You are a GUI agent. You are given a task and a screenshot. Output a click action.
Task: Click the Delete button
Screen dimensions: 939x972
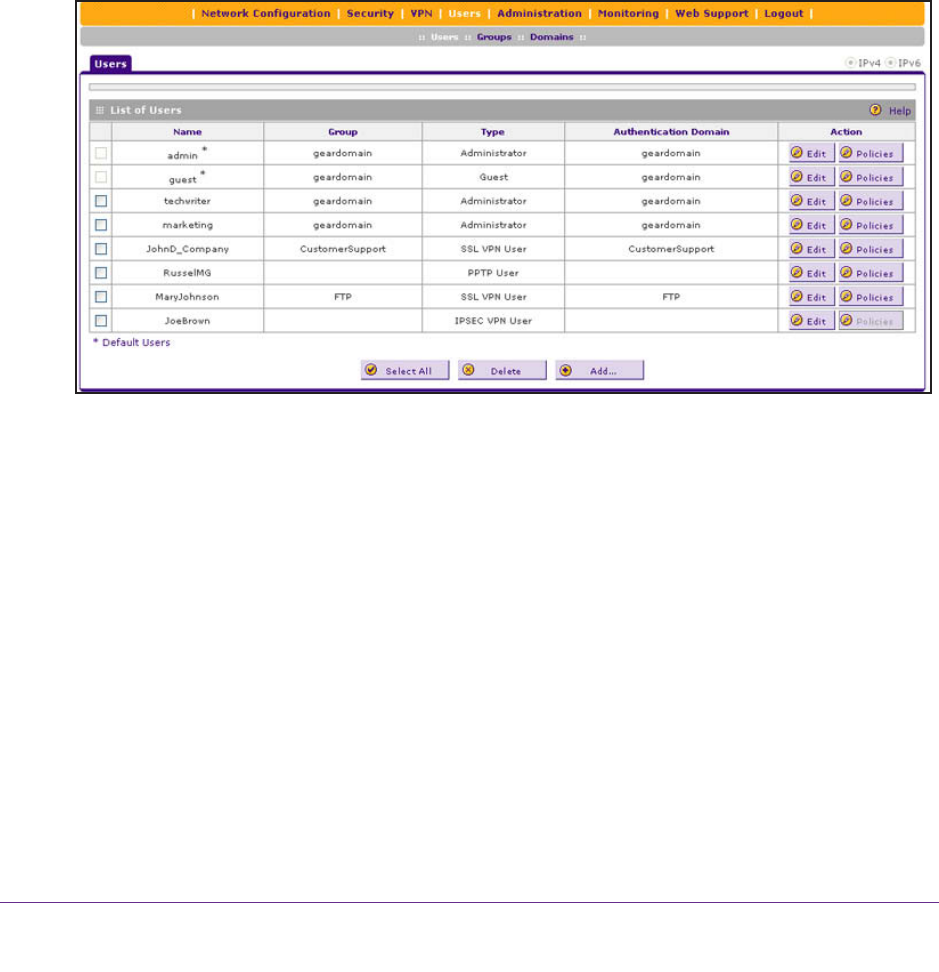click(x=502, y=371)
